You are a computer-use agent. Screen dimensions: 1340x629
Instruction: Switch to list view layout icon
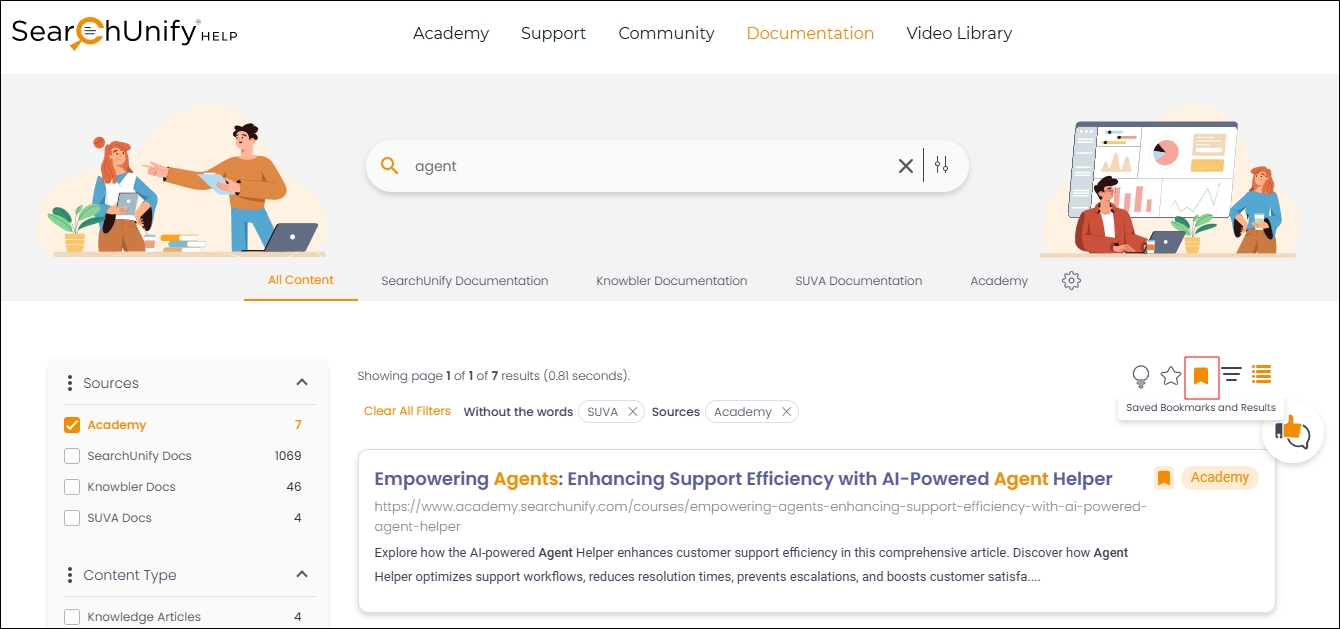coord(1262,375)
